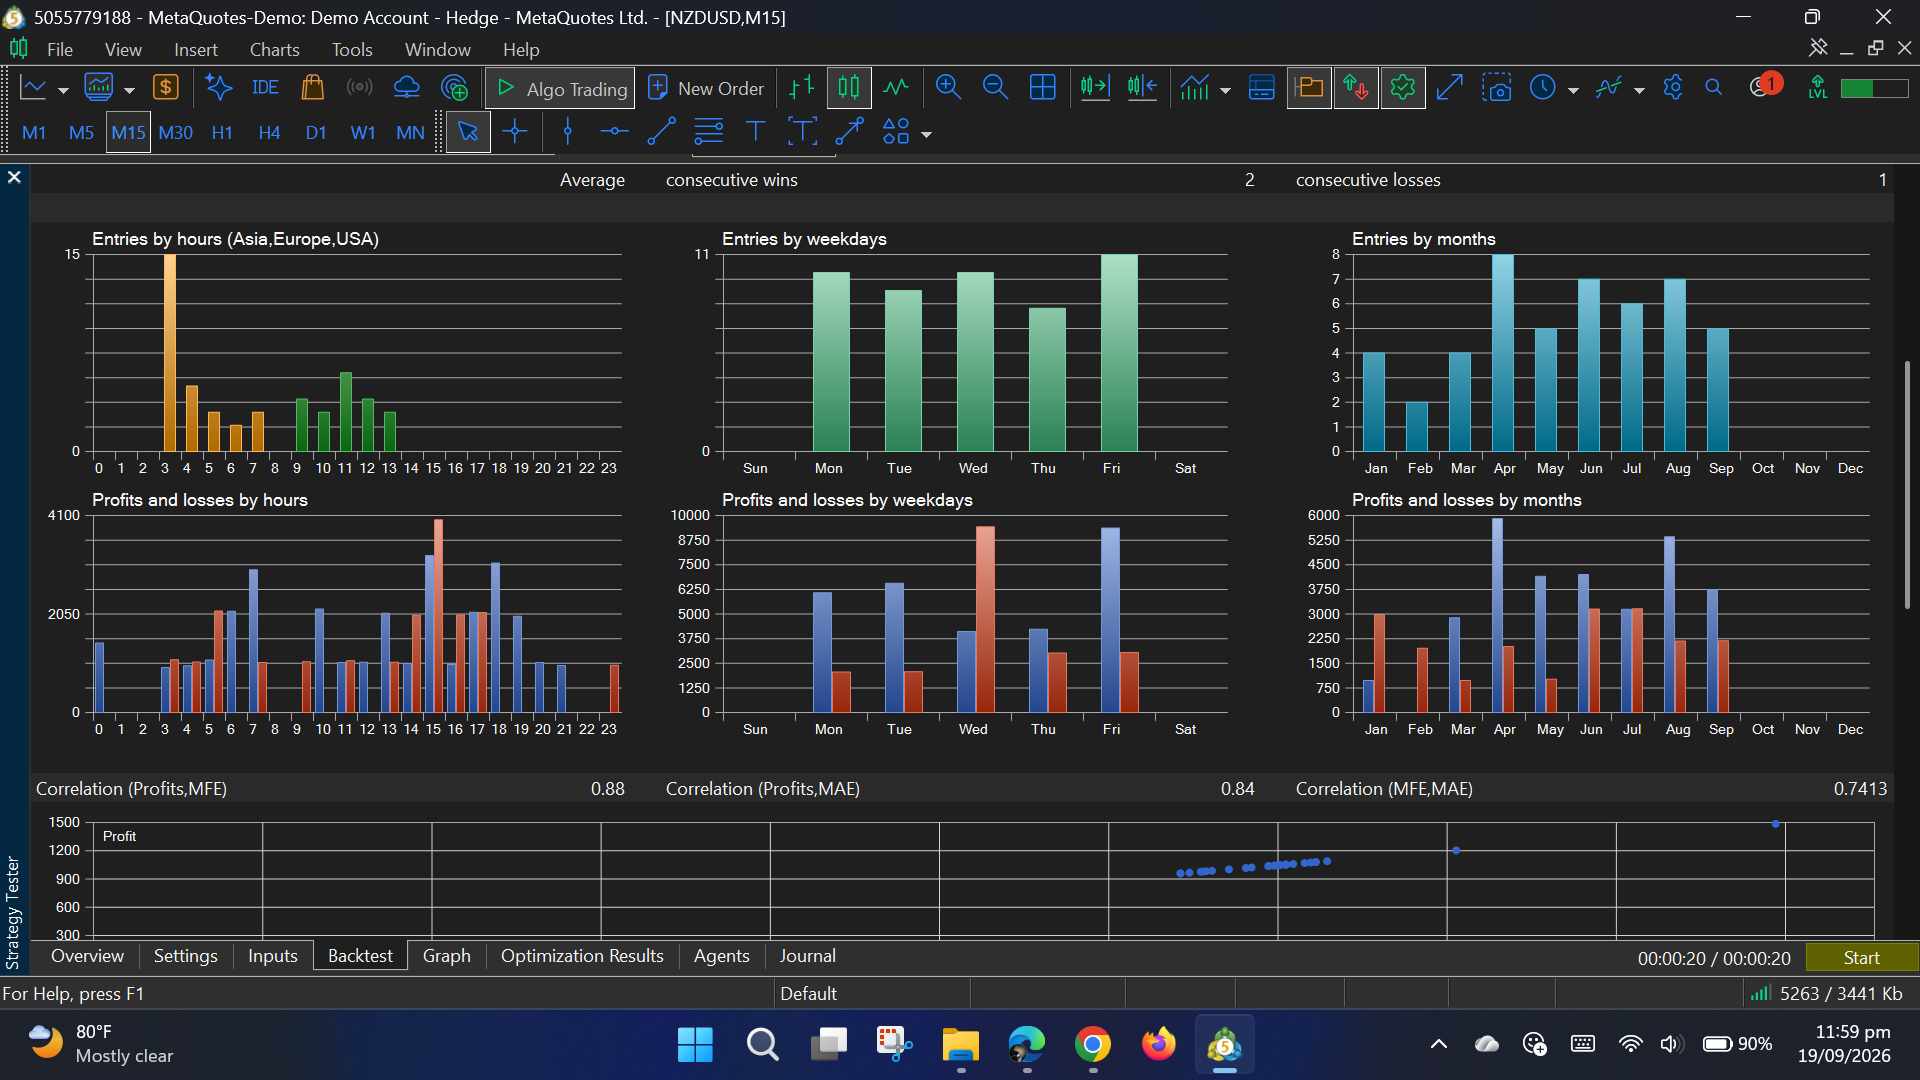Select the vertical line drawing tool
The height and width of the screenshot is (1080, 1920).
[x=568, y=132]
